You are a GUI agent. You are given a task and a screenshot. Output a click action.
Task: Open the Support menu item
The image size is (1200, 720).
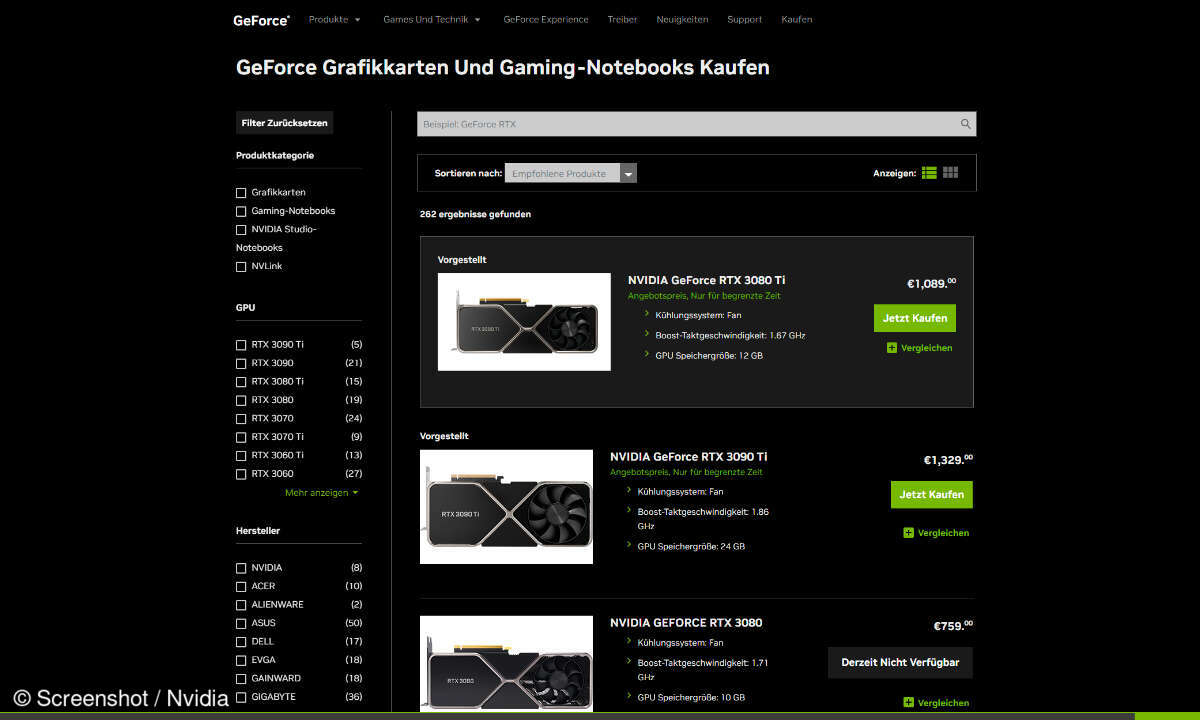coord(744,19)
